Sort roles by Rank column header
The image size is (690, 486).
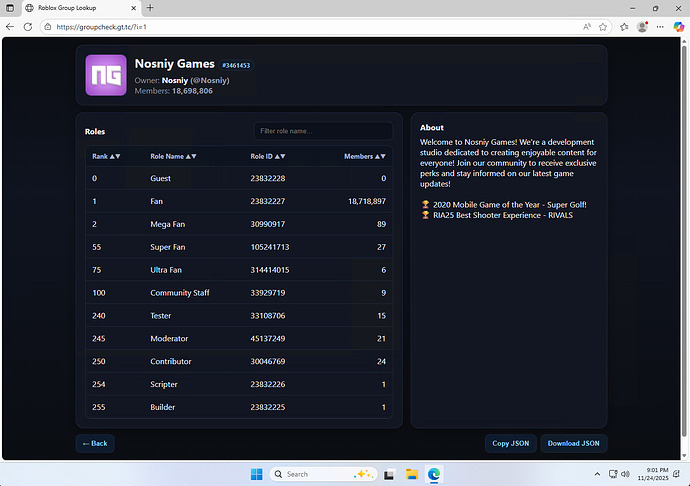tap(106, 156)
